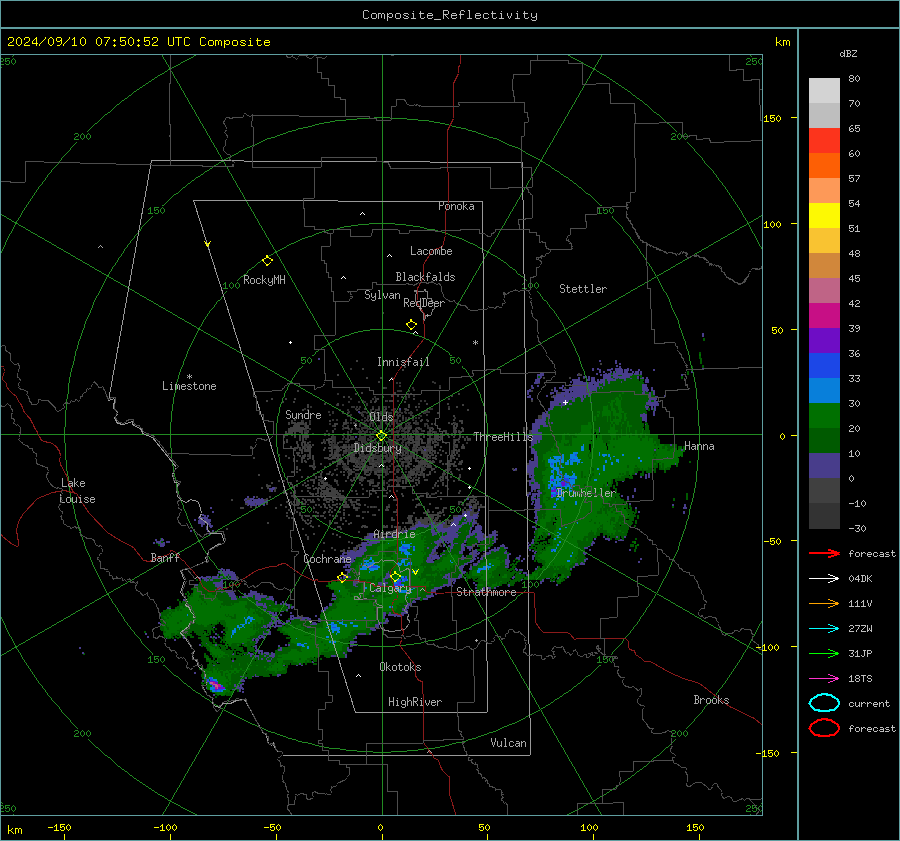Pick the dark orange 57-60 dBZ swatch
The width and height of the screenshot is (900, 841).
tap(824, 165)
